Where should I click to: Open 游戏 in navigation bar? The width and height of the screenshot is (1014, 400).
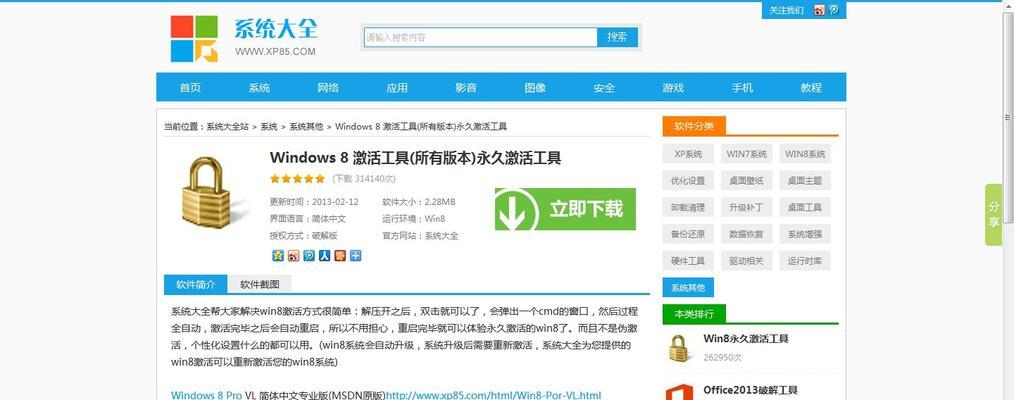coord(673,88)
